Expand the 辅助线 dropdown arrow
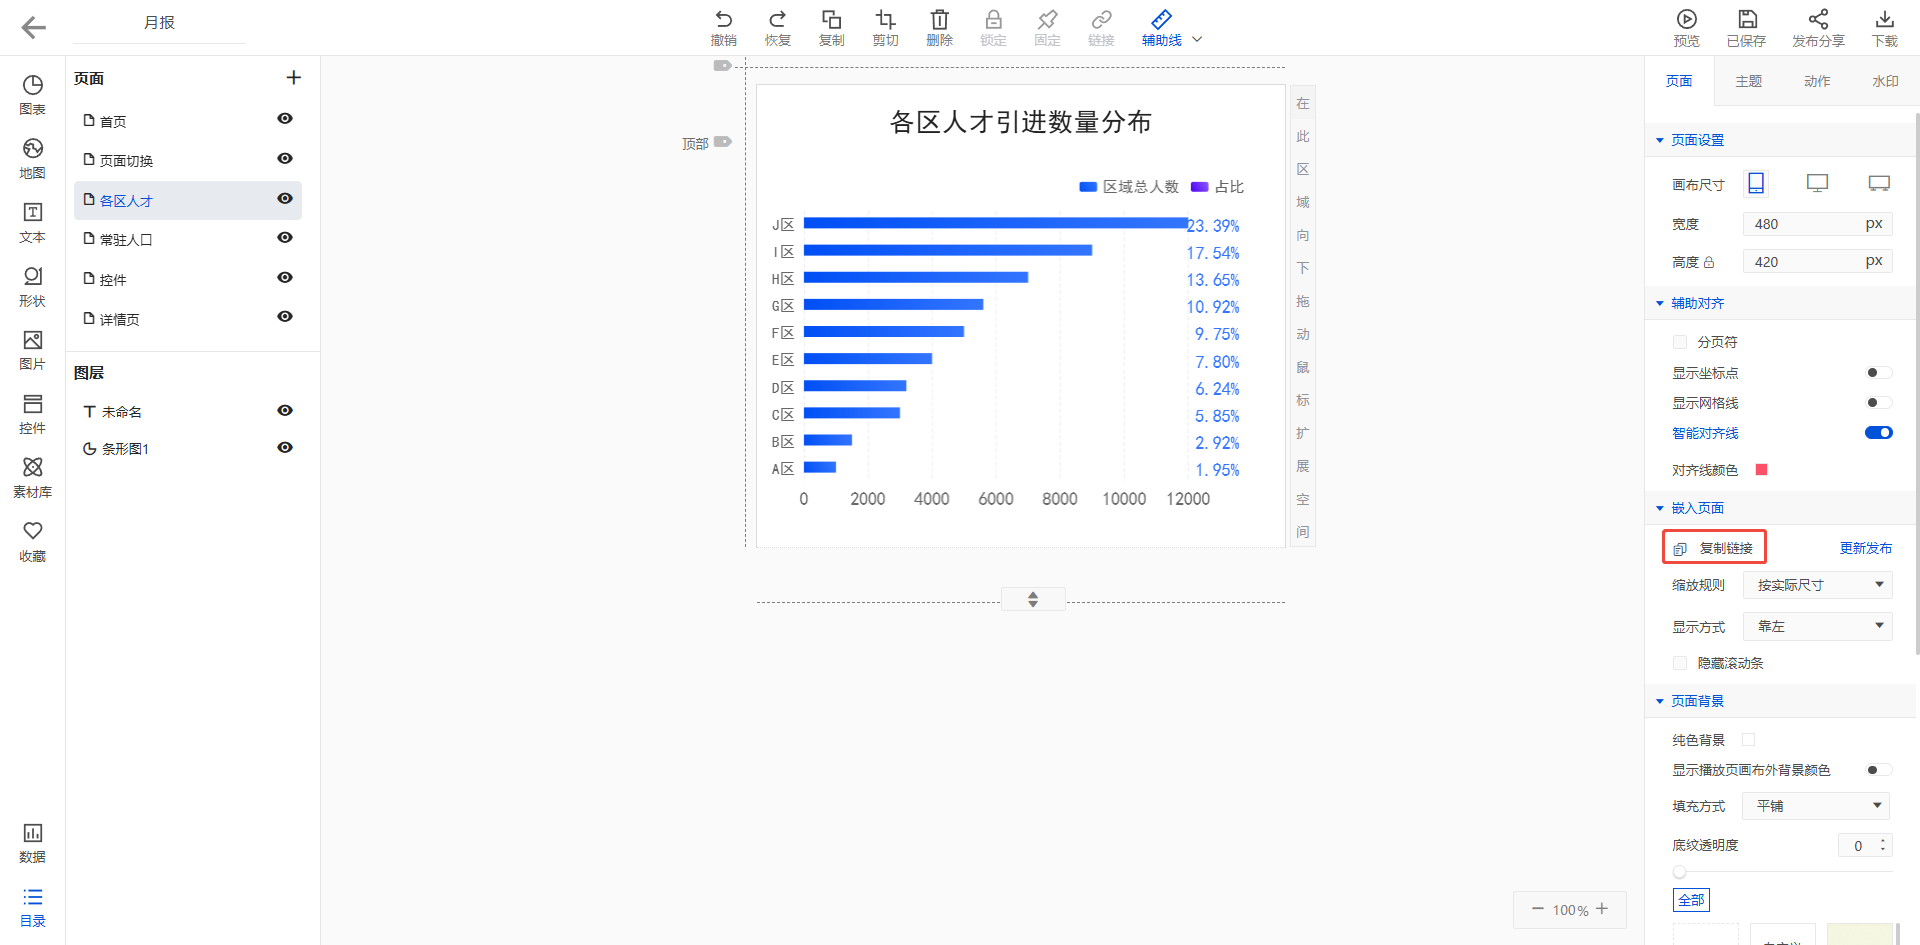1920x945 pixels. click(1197, 40)
